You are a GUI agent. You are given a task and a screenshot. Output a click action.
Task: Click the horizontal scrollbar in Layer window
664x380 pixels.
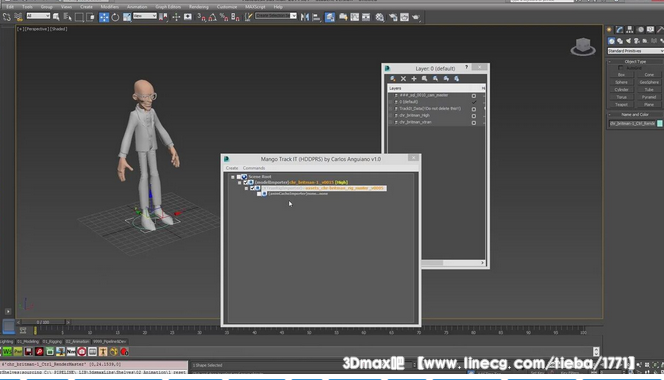pos(453,263)
